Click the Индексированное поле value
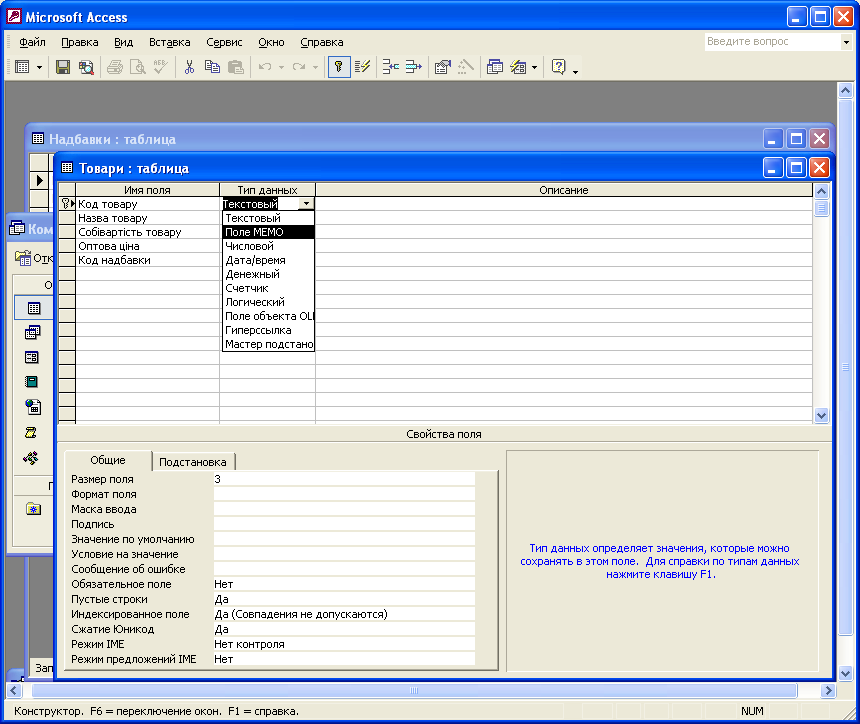 (344, 614)
